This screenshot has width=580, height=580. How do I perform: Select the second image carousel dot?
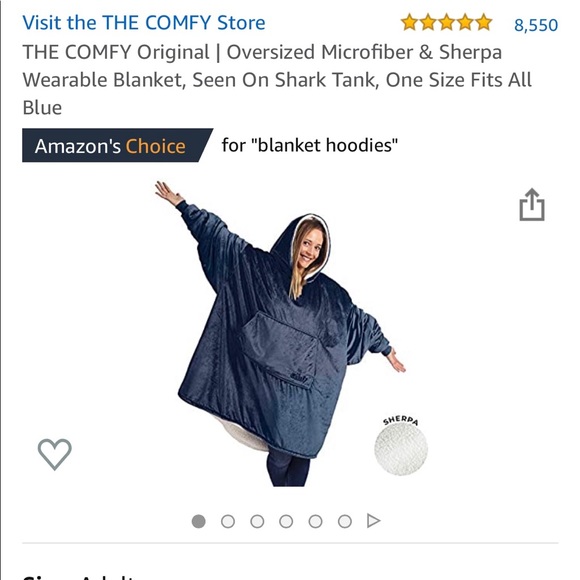coord(228,522)
